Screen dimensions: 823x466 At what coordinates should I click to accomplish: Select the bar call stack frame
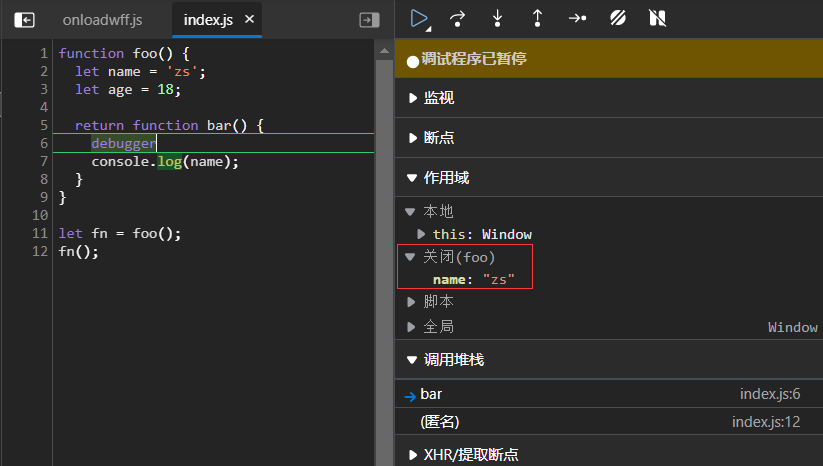click(609, 394)
